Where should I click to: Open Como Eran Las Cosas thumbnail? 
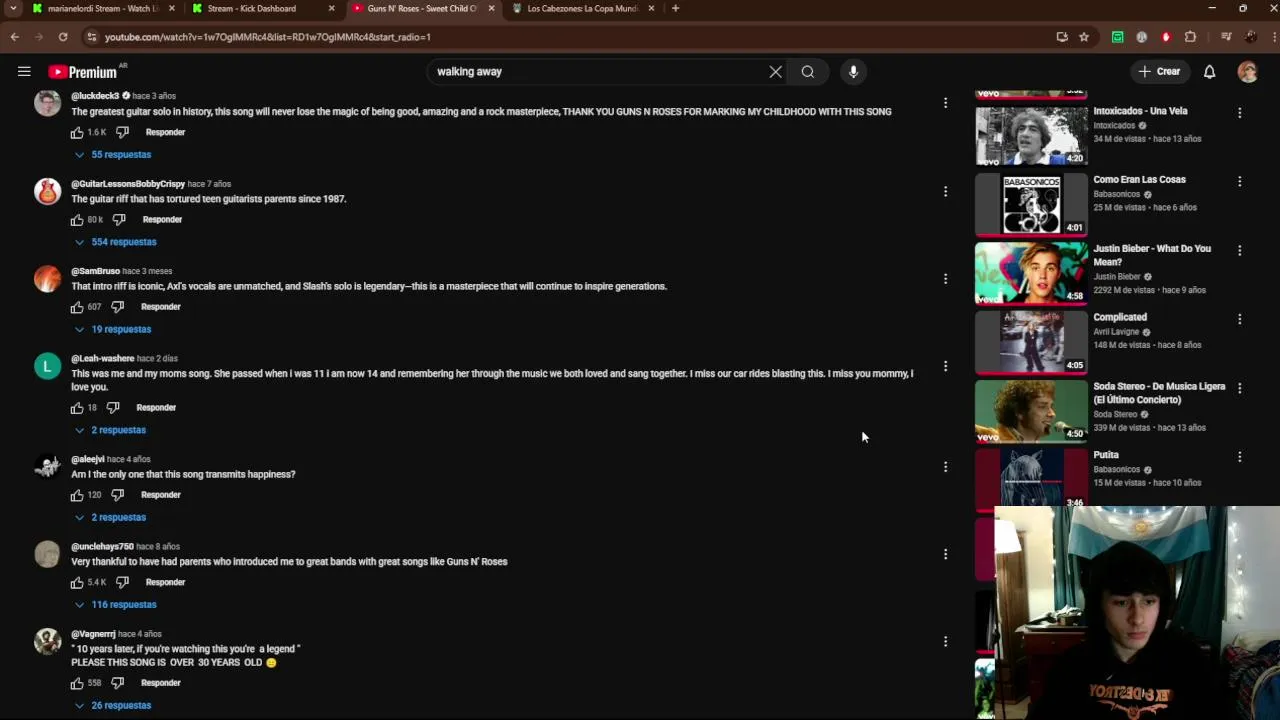point(1031,204)
